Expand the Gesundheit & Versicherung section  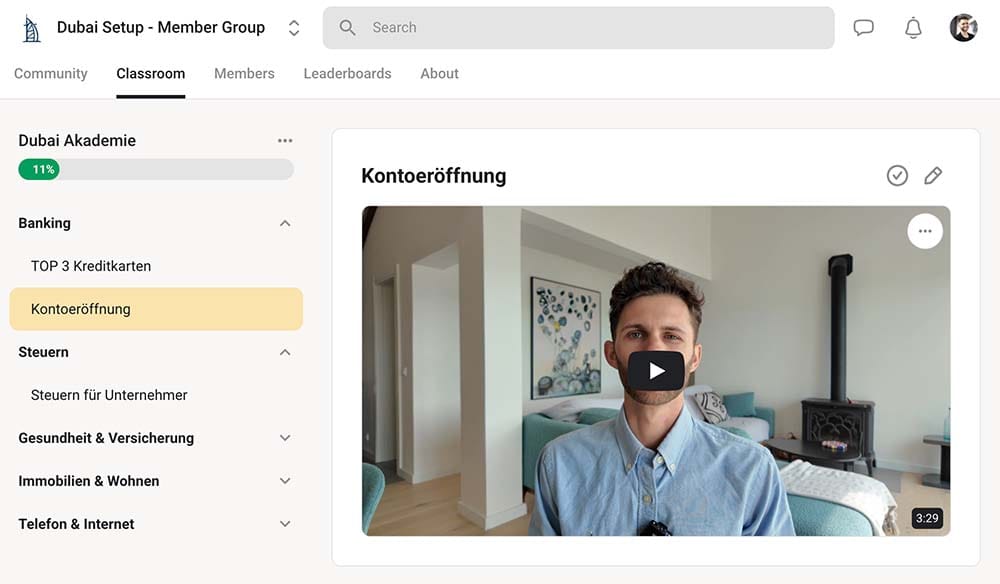tap(285, 438)
